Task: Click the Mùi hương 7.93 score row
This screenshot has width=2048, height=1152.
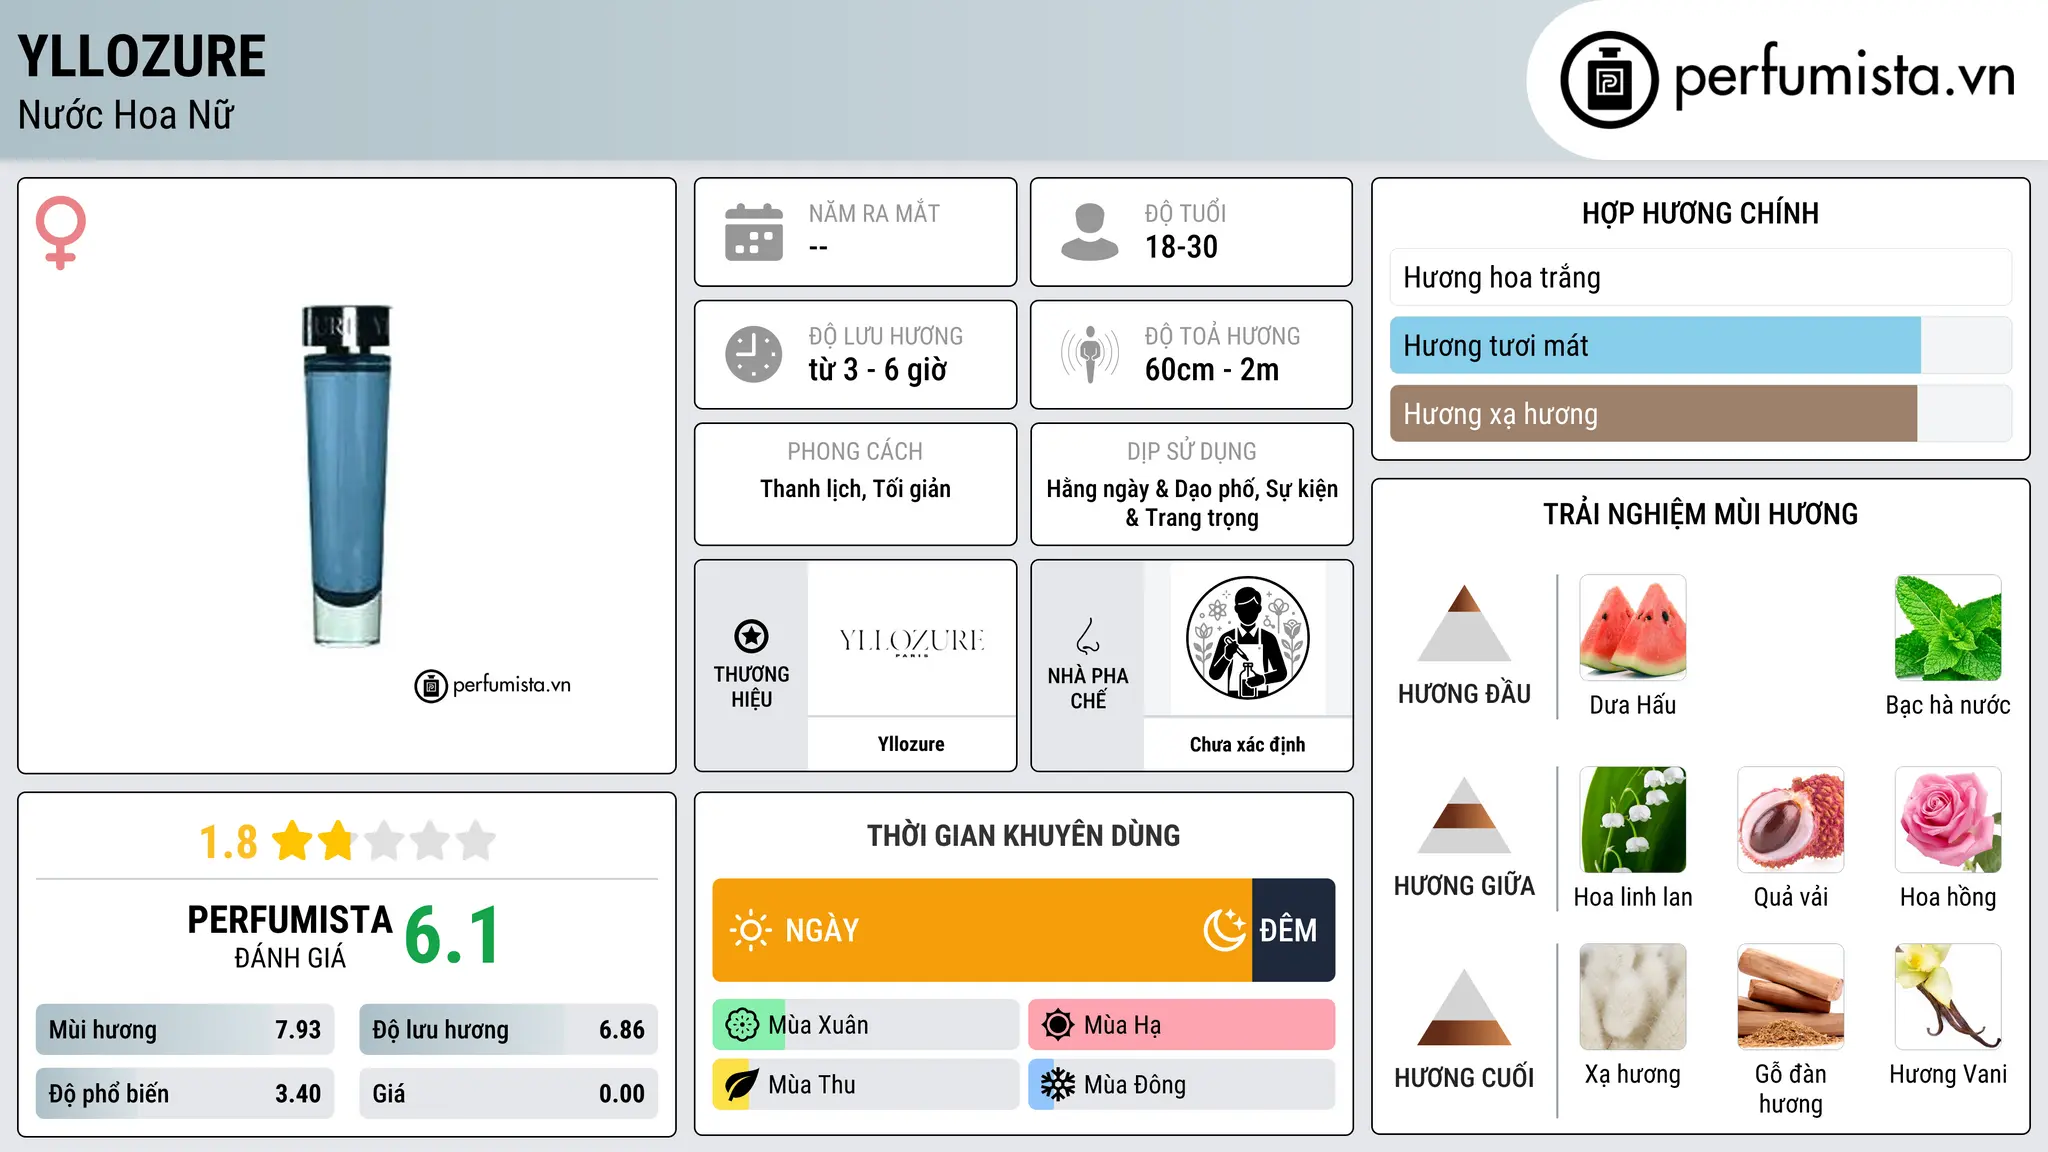Action: pyautogui.click(x=185, y=1030)
